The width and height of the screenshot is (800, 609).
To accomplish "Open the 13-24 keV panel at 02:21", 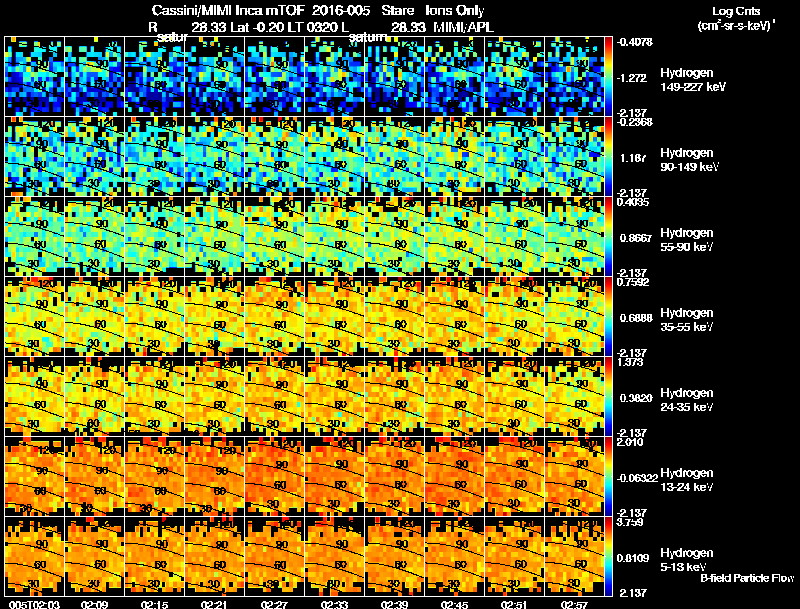I will 214,477.
